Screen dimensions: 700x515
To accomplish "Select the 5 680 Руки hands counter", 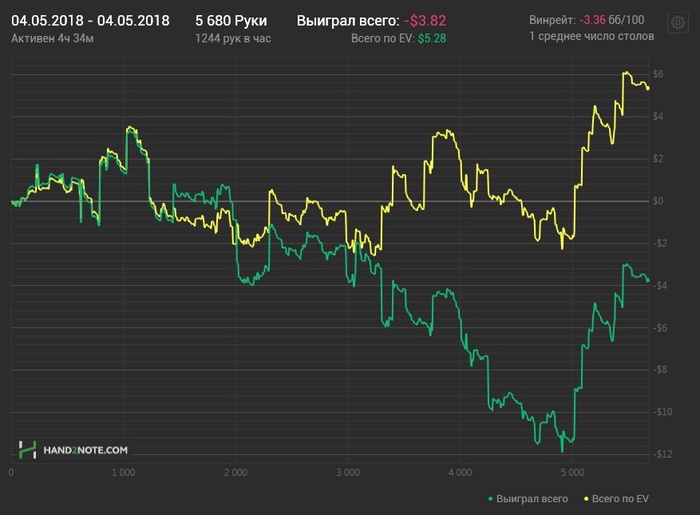I will pyautogui.click(x=232, y=20).
